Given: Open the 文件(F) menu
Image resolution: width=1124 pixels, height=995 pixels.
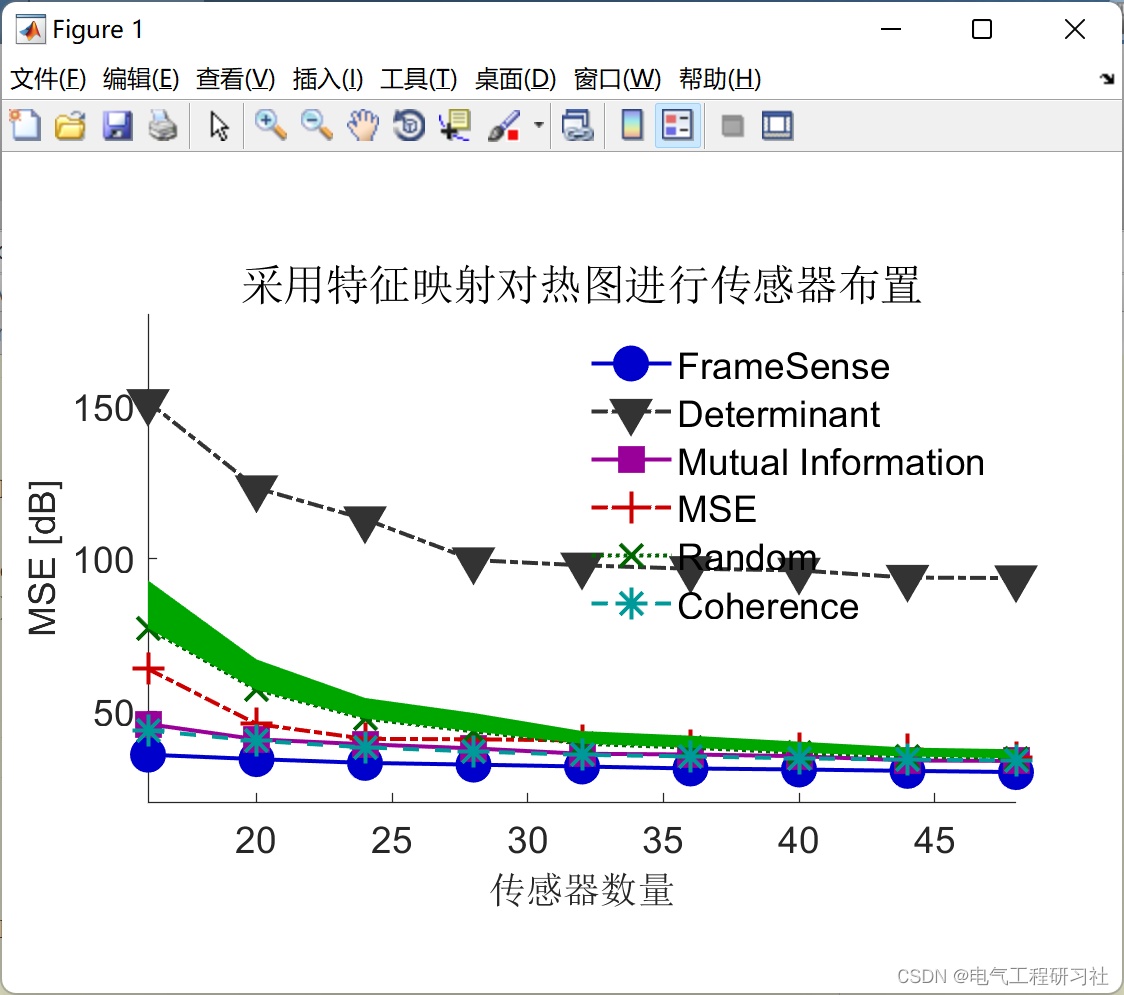Looking at the screenshot, I should click(x=48, y=79).
